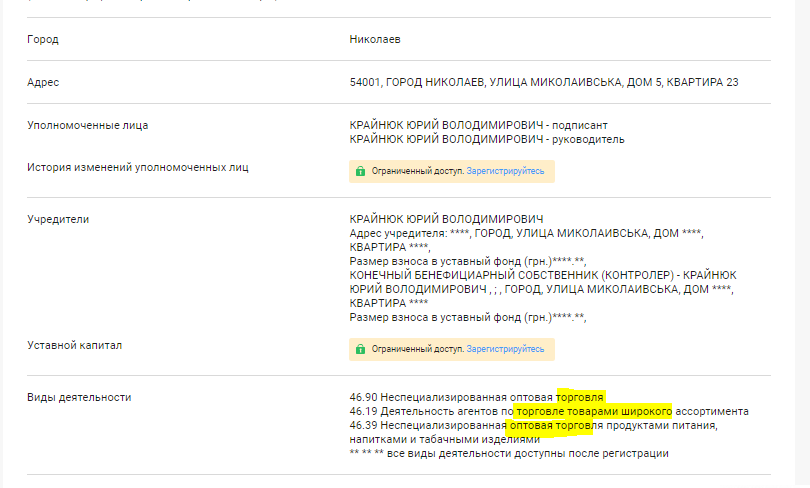
Task: Select the person line ending in руководитель
Action: [487, 140]
